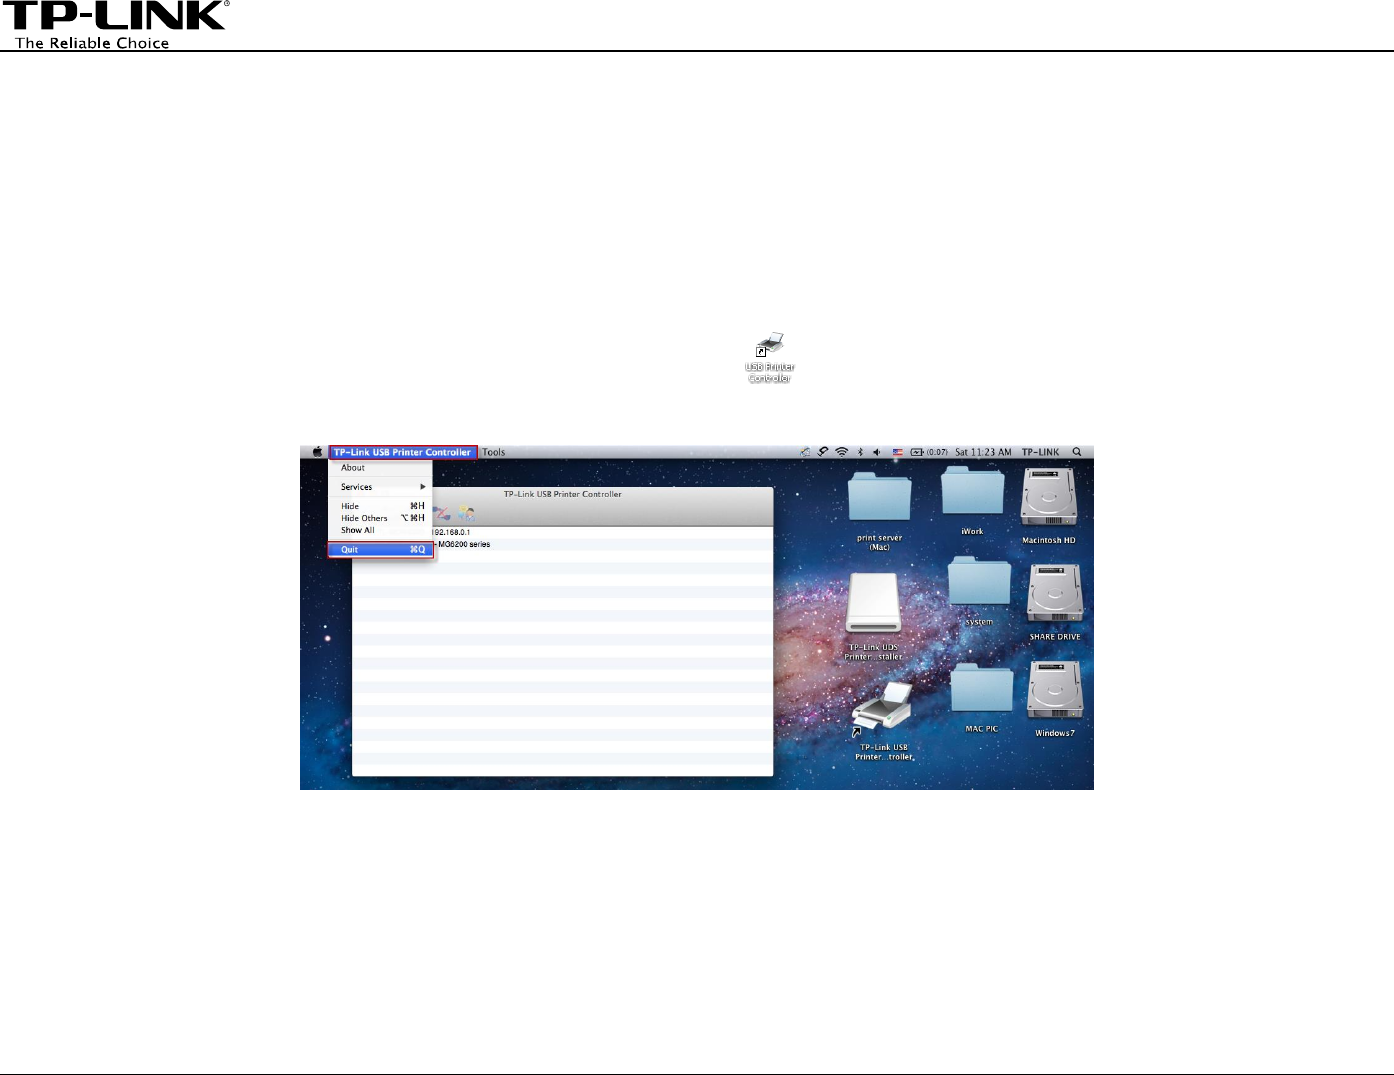
Task: Click the leftmost menu bar status icon
Action: click(806, 452)
